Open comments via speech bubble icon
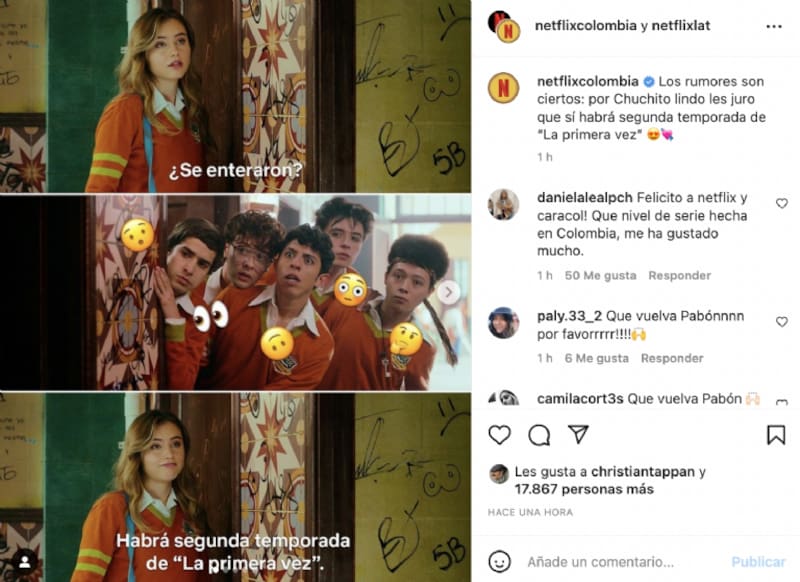The height and width of the screenshot is (582, 800). pyautogui.click(x=539, y=435)
